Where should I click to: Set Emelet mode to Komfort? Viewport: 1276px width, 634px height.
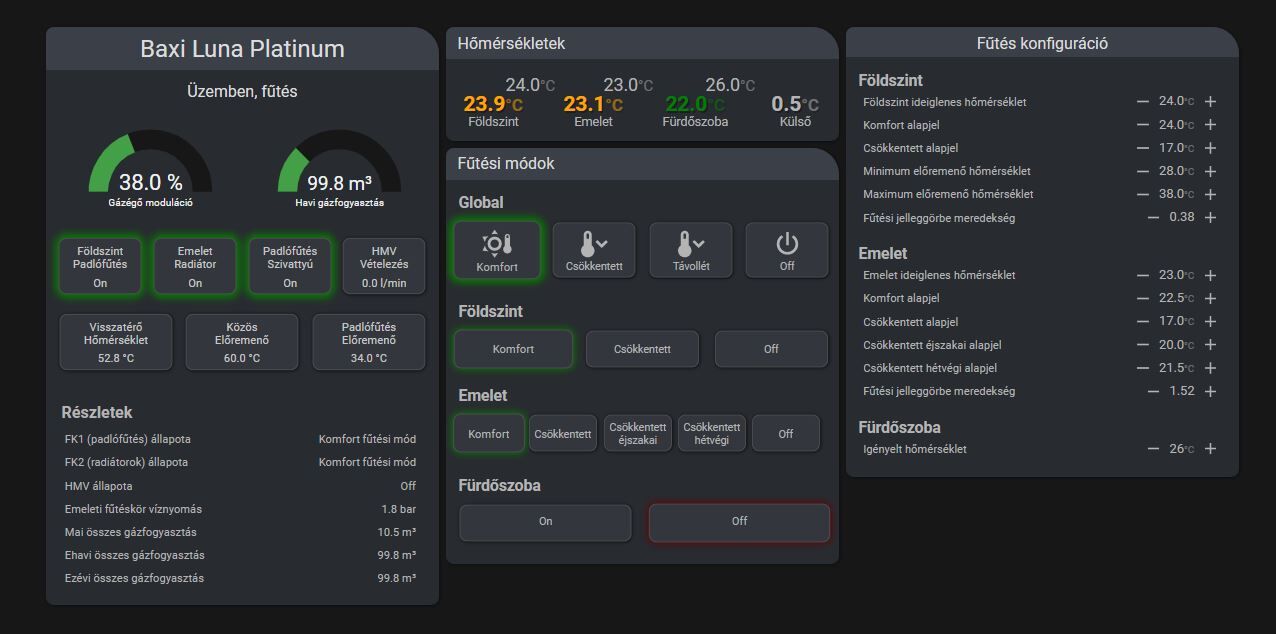[489, 434]
